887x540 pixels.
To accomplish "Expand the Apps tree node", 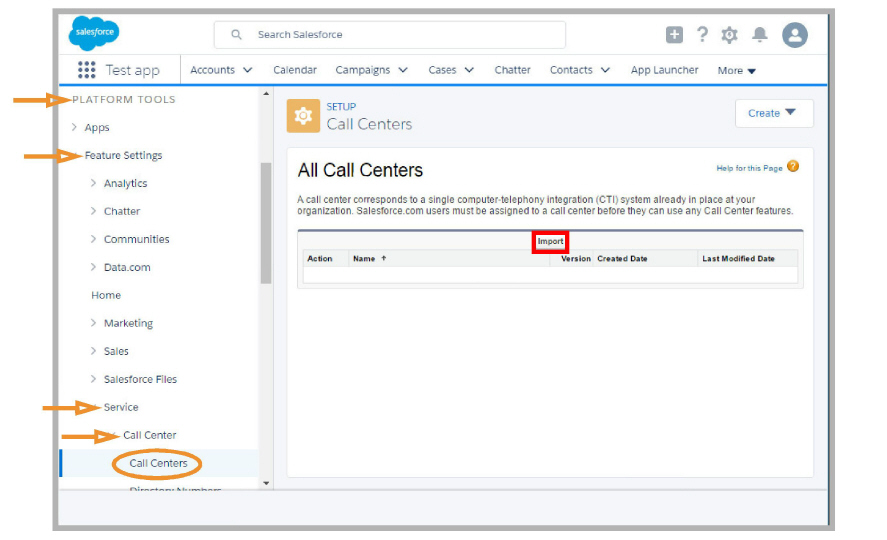I will tap(74, 127).
